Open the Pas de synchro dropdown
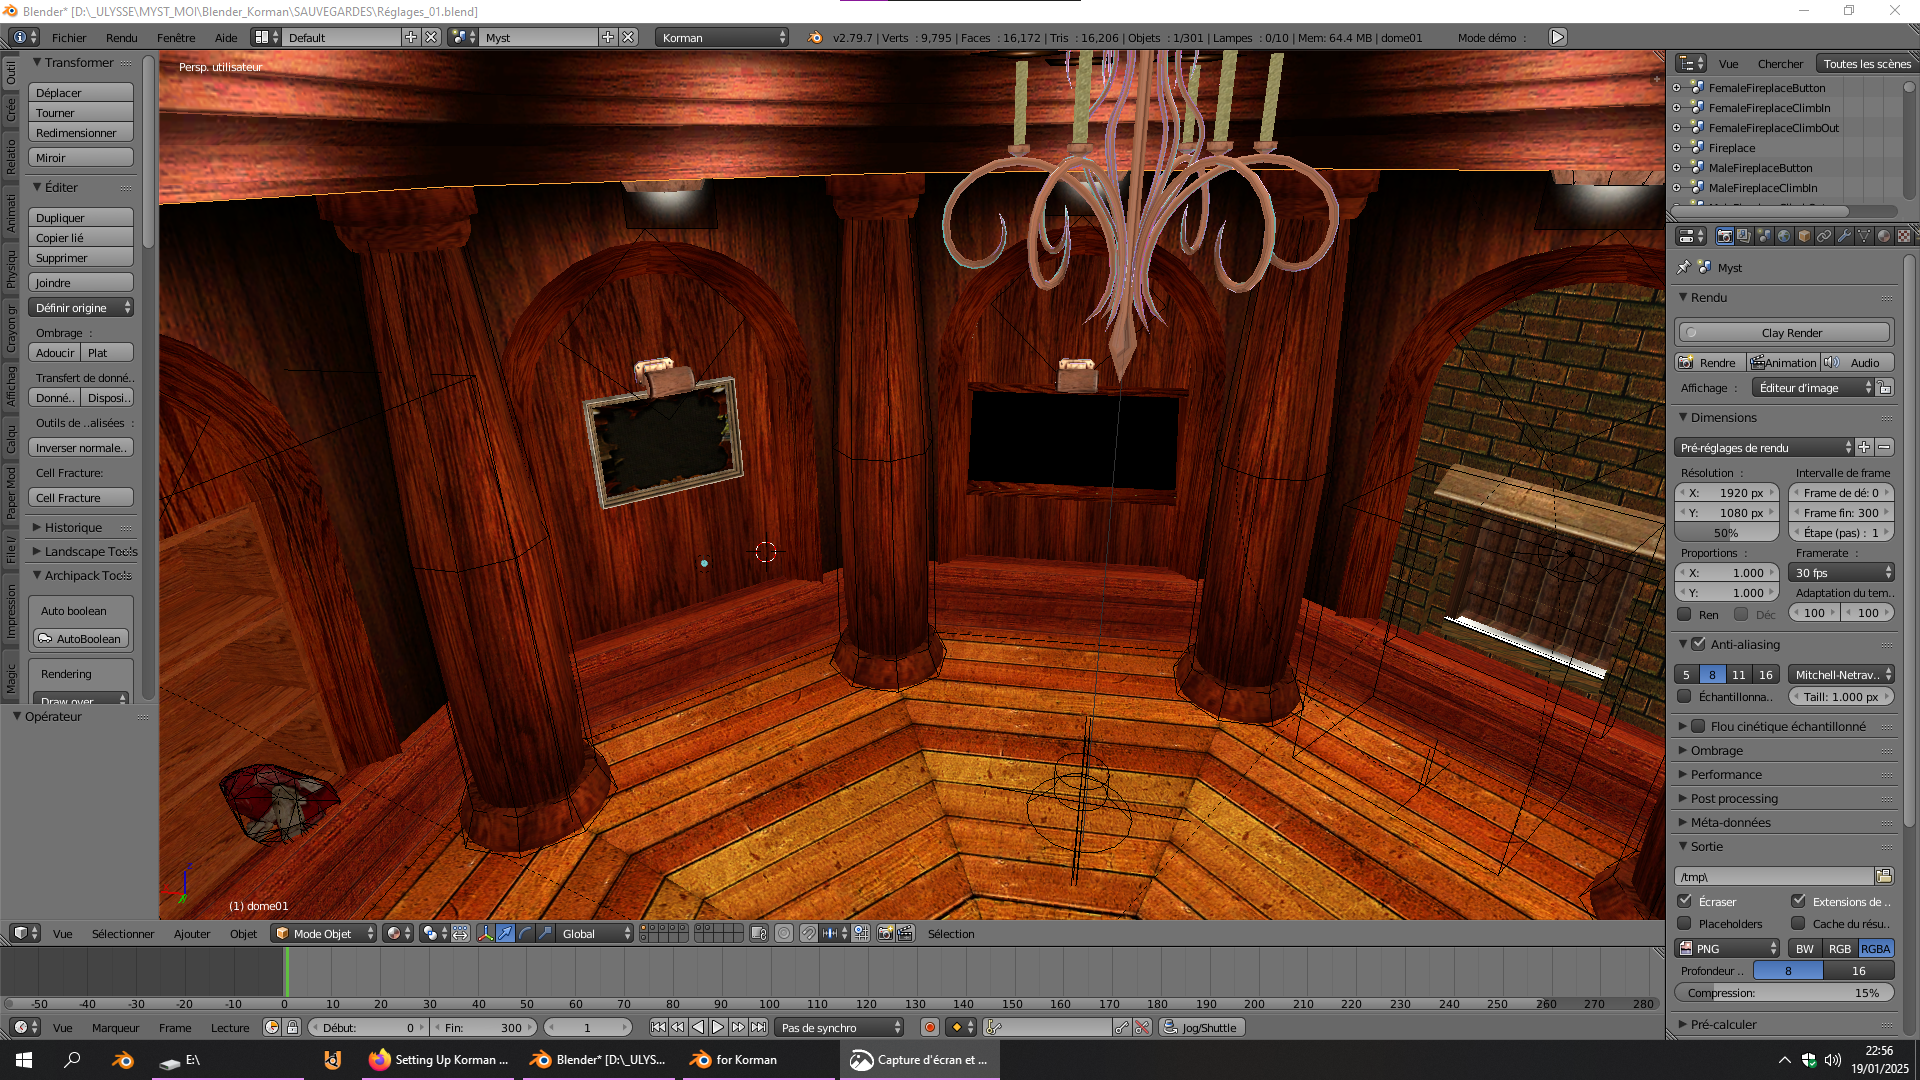 [839, 1027]
